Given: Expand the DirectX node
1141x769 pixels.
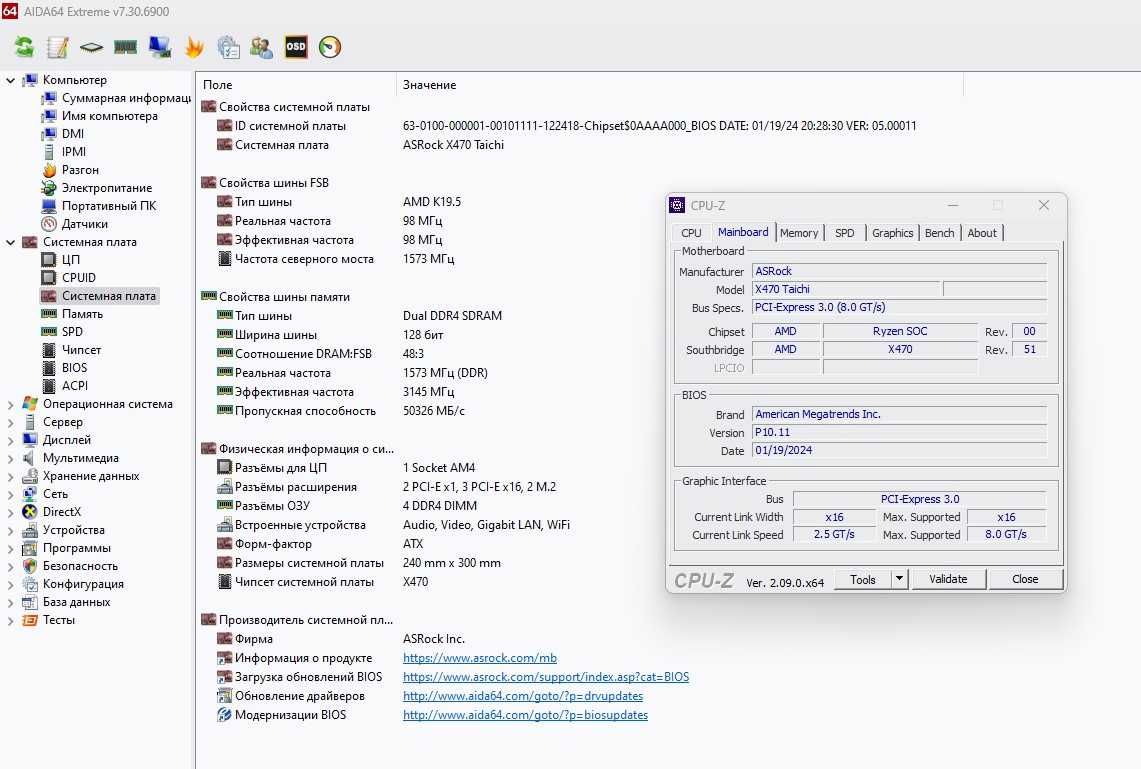Looking at the screenshot, I should pyautogui.click(x=10, y=512).
